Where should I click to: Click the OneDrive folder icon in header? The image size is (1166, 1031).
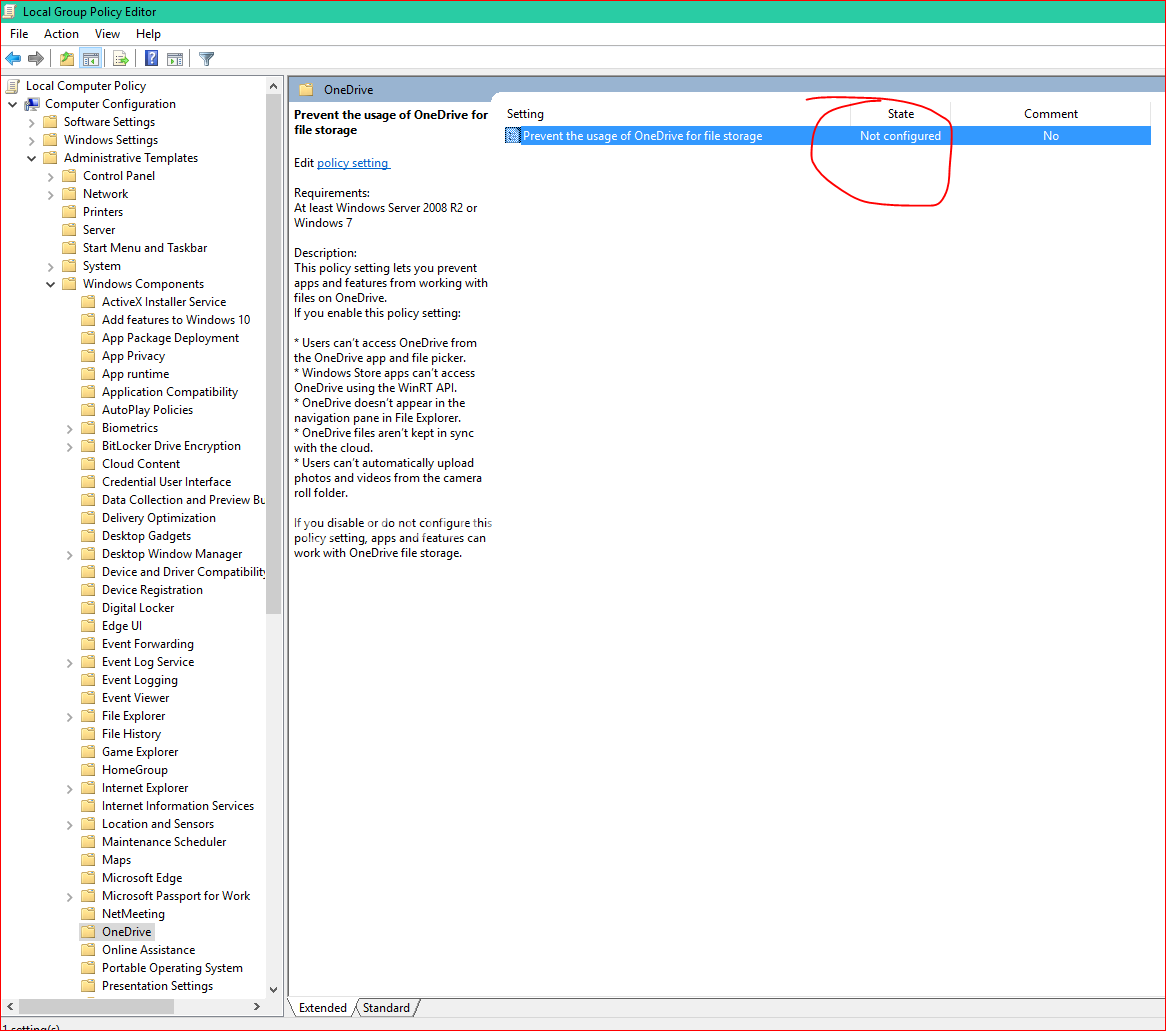click(306, 90)
